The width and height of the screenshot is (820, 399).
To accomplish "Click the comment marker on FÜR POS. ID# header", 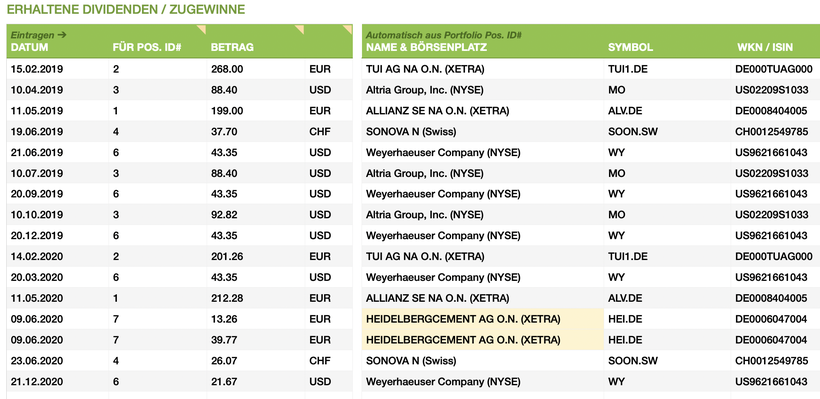I will [x=202, y=28].
